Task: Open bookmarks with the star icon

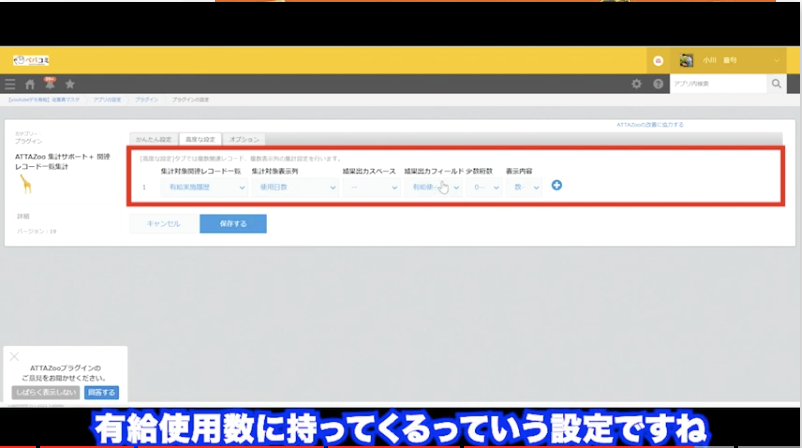Action: 70,85
